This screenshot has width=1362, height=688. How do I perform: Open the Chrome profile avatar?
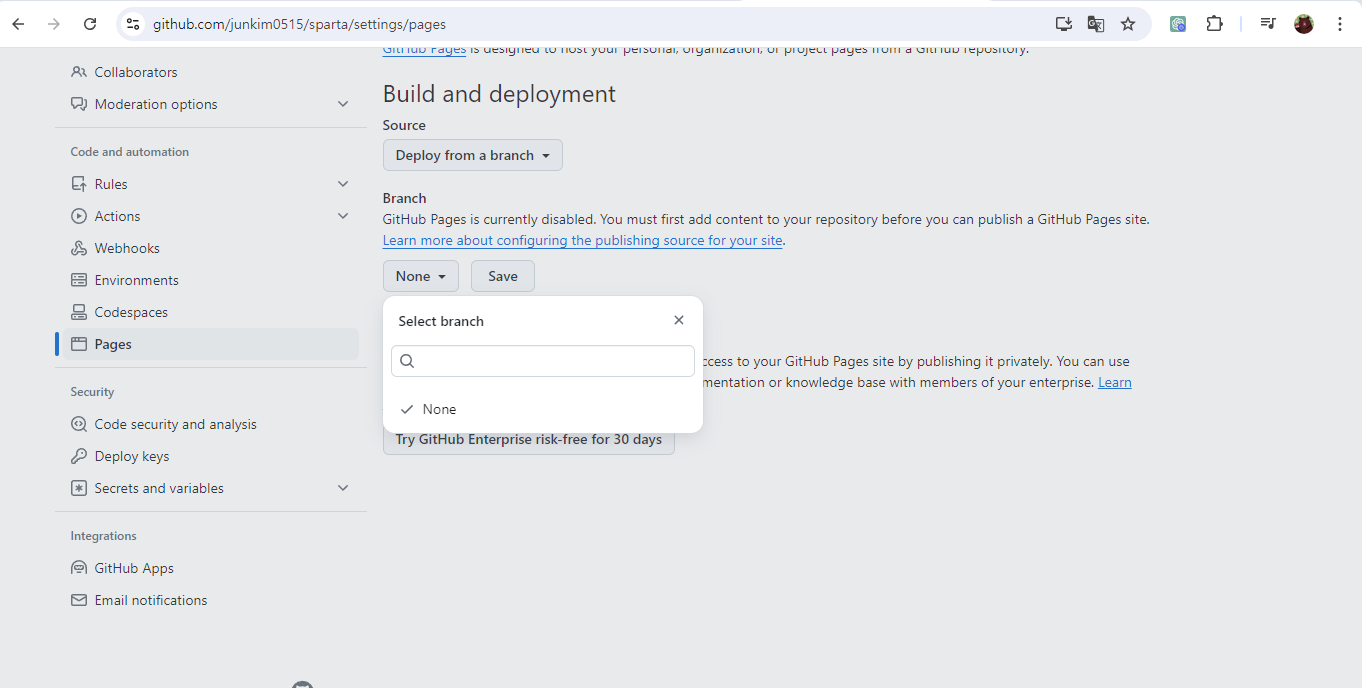tap(1304, 24)
